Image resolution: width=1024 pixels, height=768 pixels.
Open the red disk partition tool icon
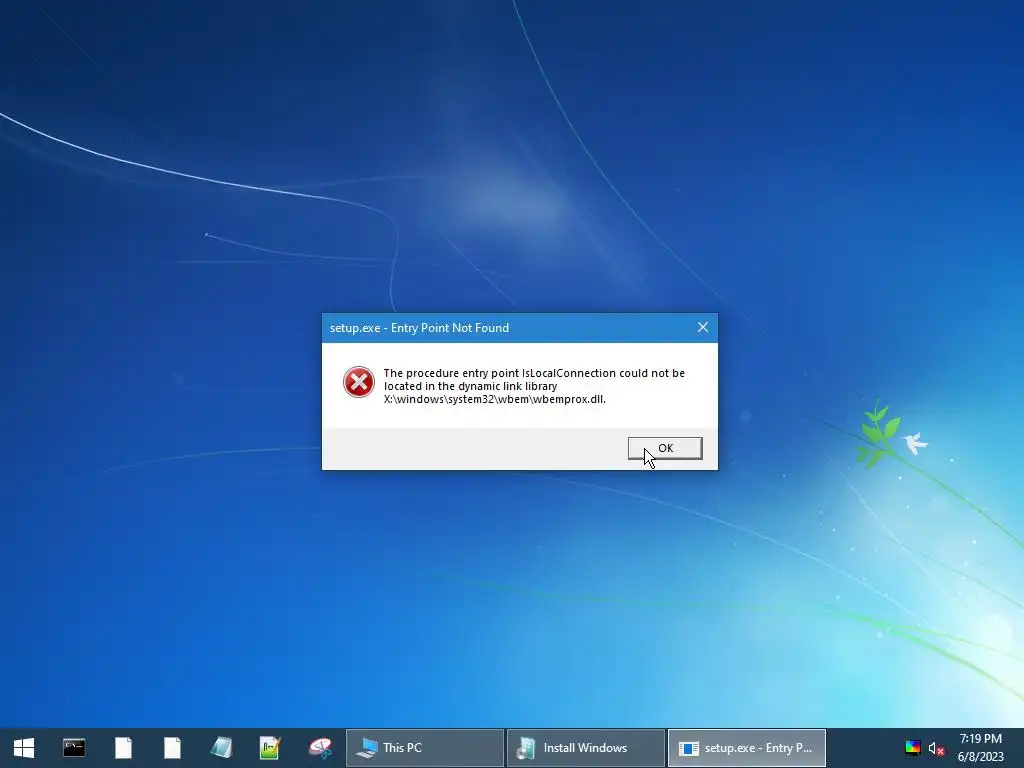(319, 748)
